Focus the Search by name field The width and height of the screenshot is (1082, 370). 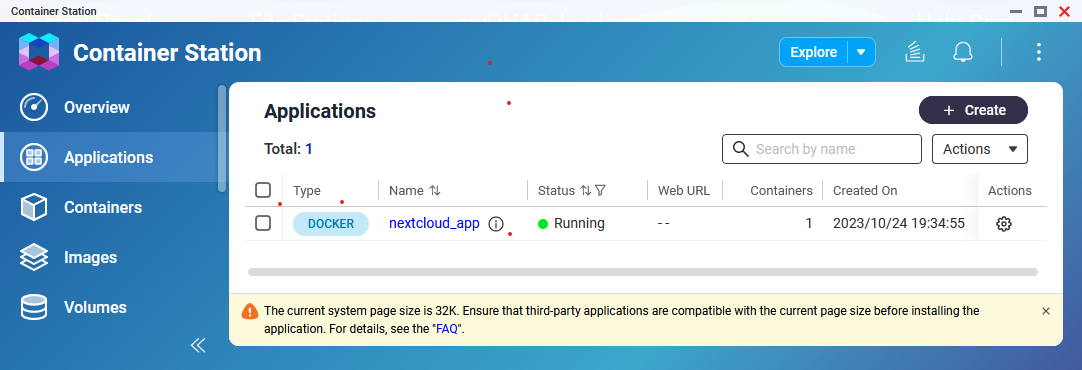click(x=822, y=149)
